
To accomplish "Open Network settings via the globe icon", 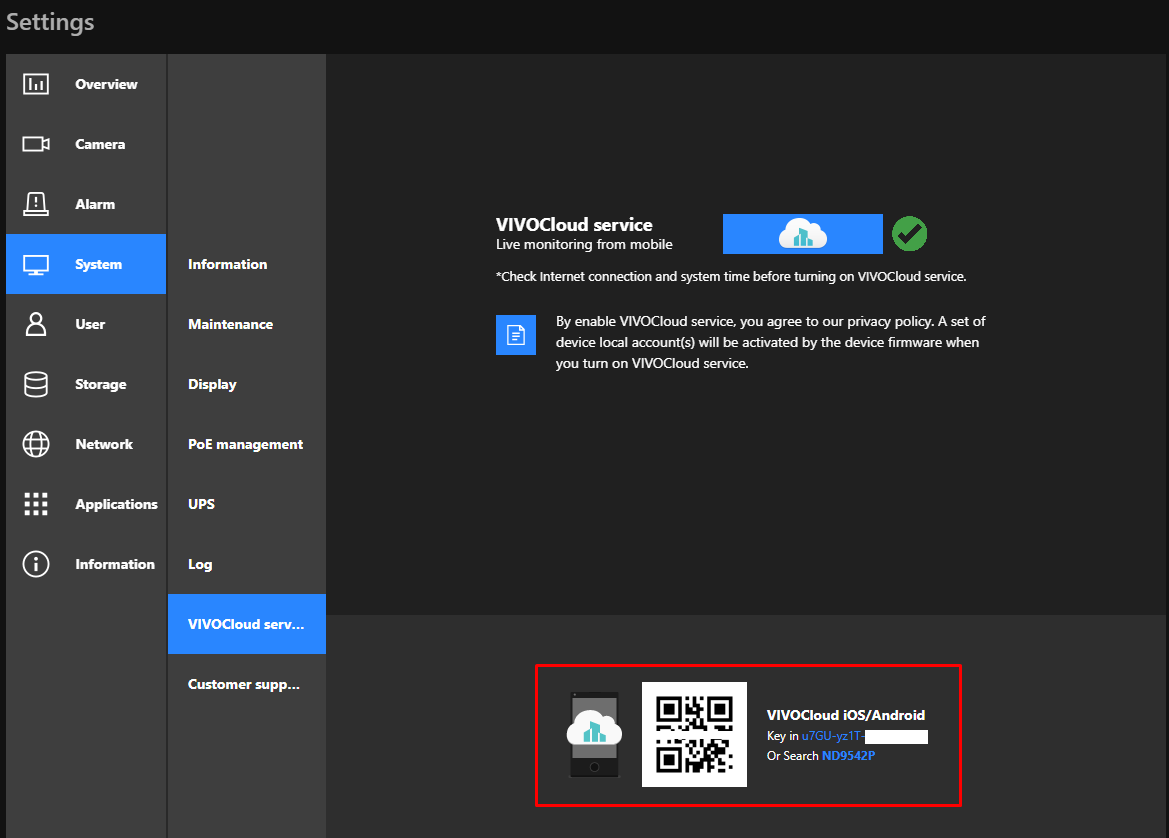I will 36,444.
